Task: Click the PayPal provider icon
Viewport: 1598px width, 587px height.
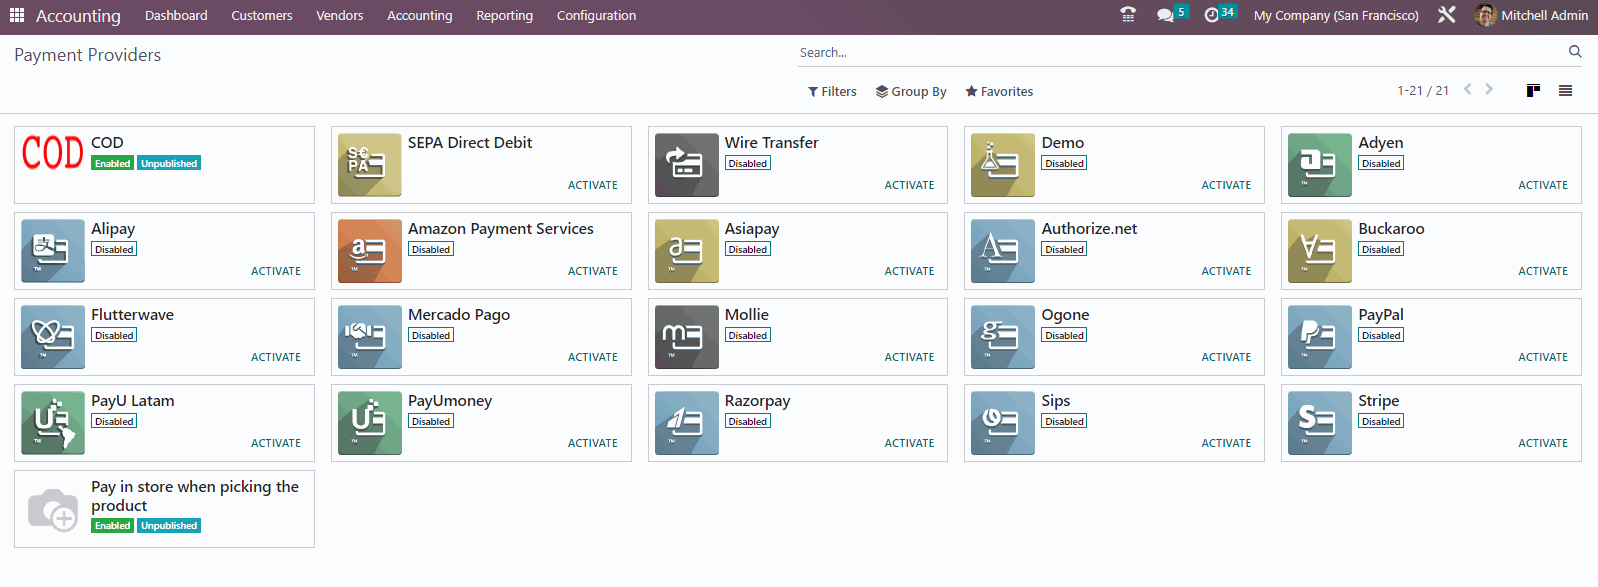Action: coord(1320,337)
